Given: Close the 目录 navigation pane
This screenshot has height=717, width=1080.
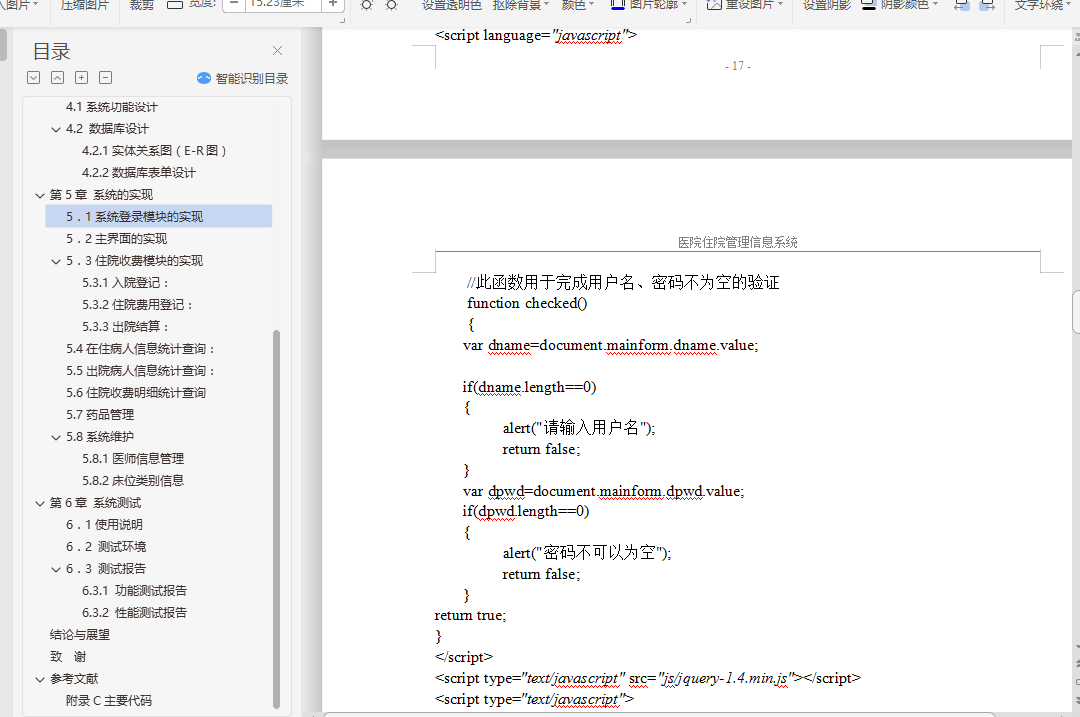Looking at the screenshot, I should [278, 51].
